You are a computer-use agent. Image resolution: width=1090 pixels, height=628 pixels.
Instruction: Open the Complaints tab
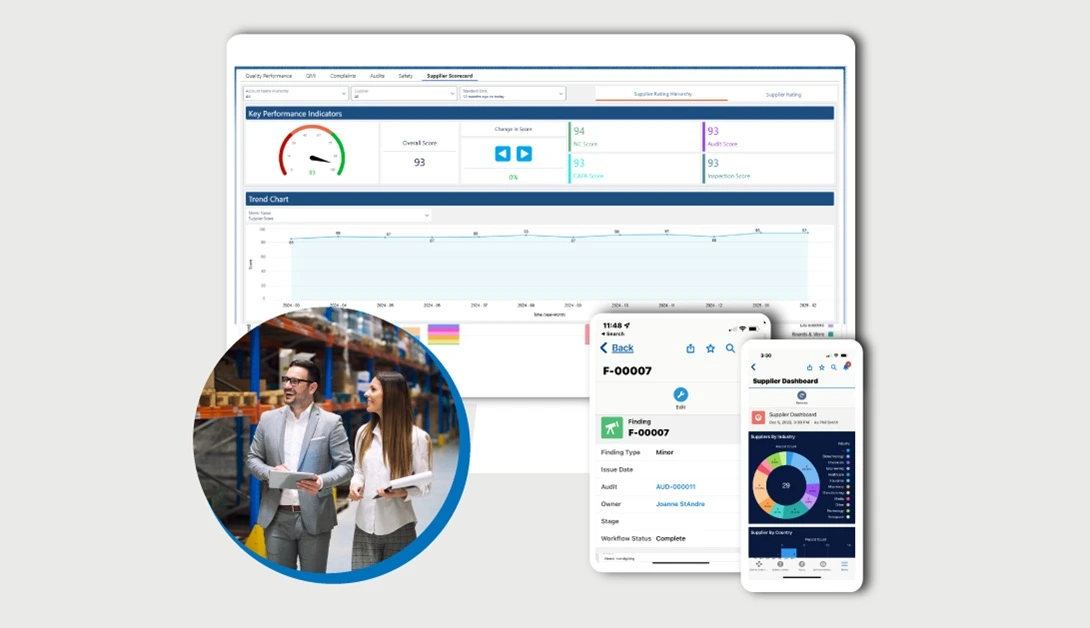tap(343, 76)
